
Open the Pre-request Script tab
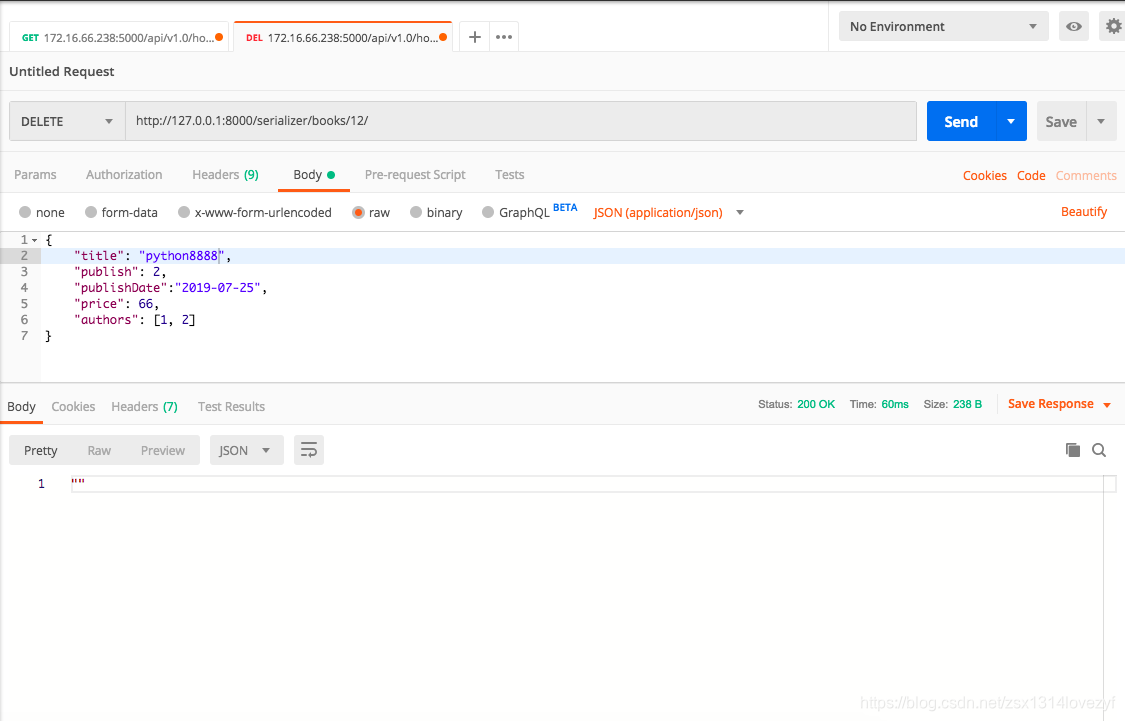(x=415, y=174)
